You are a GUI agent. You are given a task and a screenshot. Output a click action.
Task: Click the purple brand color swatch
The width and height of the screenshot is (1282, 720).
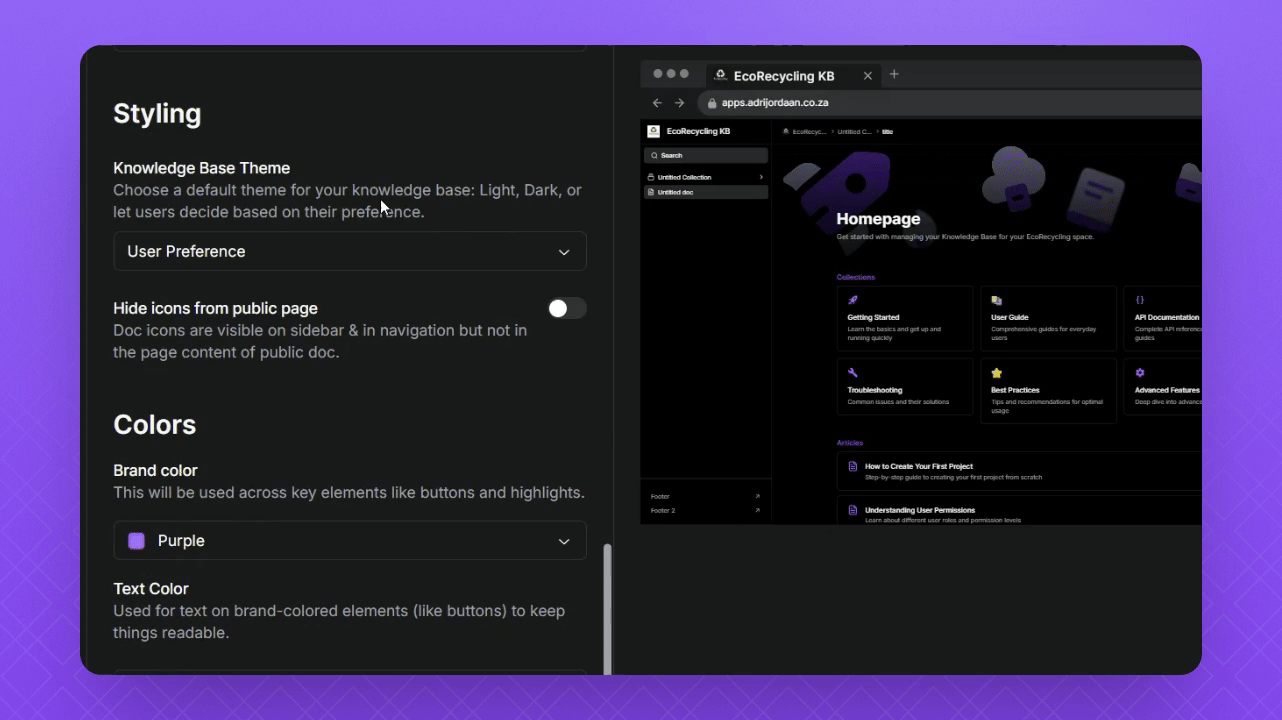click(x=137, y=541)
